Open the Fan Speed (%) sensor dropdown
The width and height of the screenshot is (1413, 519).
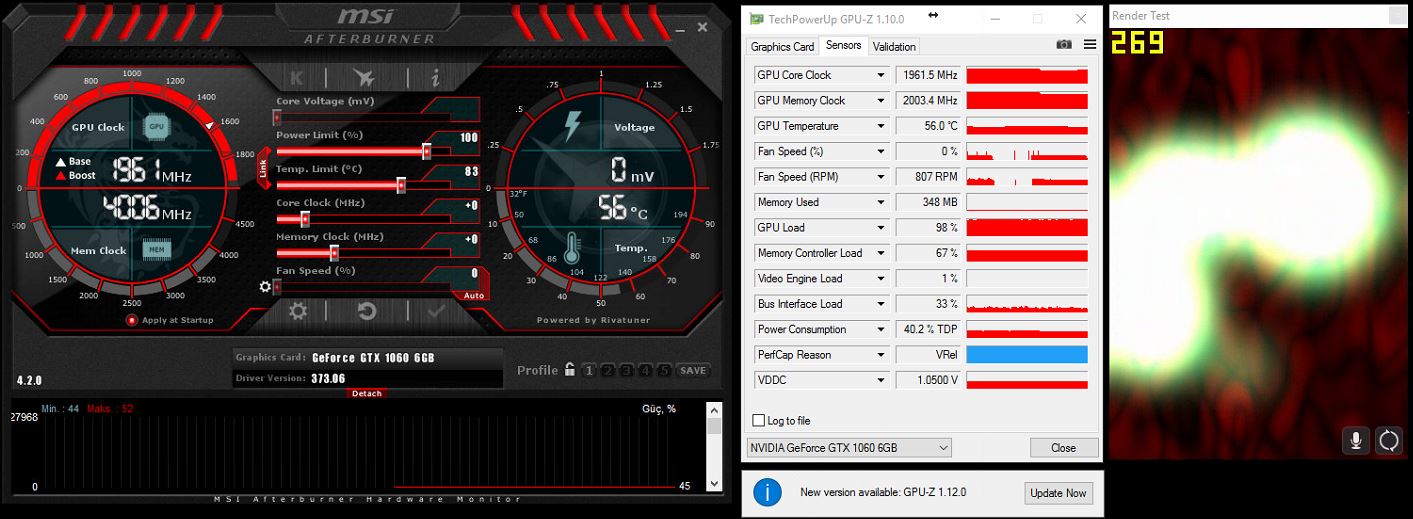click(881, 152)
